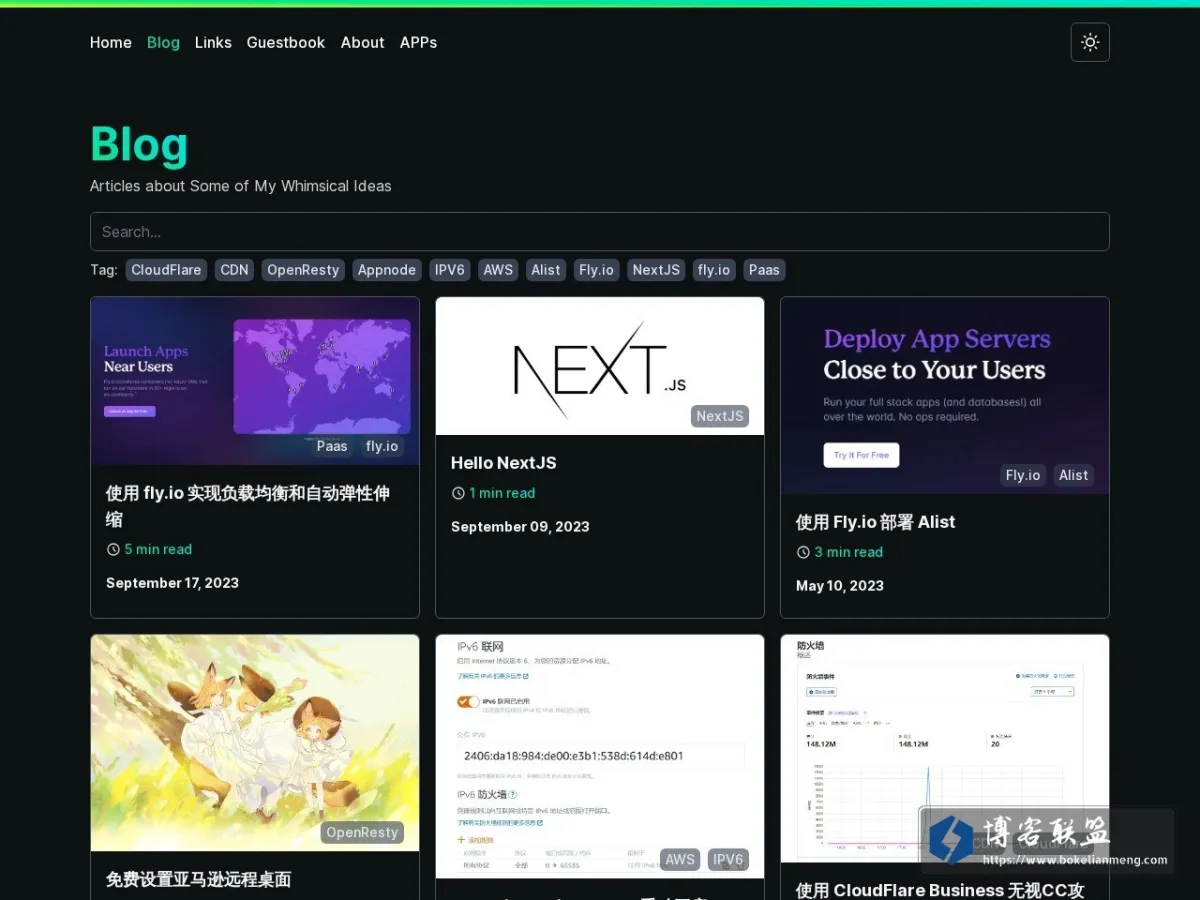
Task: Filter by Paas tag in tag row
Action: click(764, 270)
